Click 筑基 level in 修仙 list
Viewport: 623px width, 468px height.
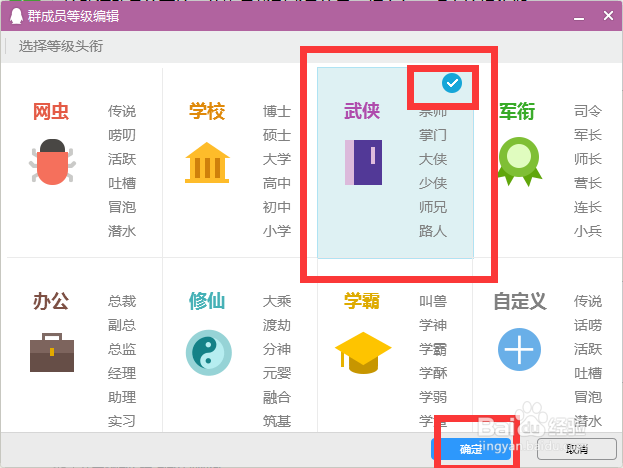click(x=277, y=421)
